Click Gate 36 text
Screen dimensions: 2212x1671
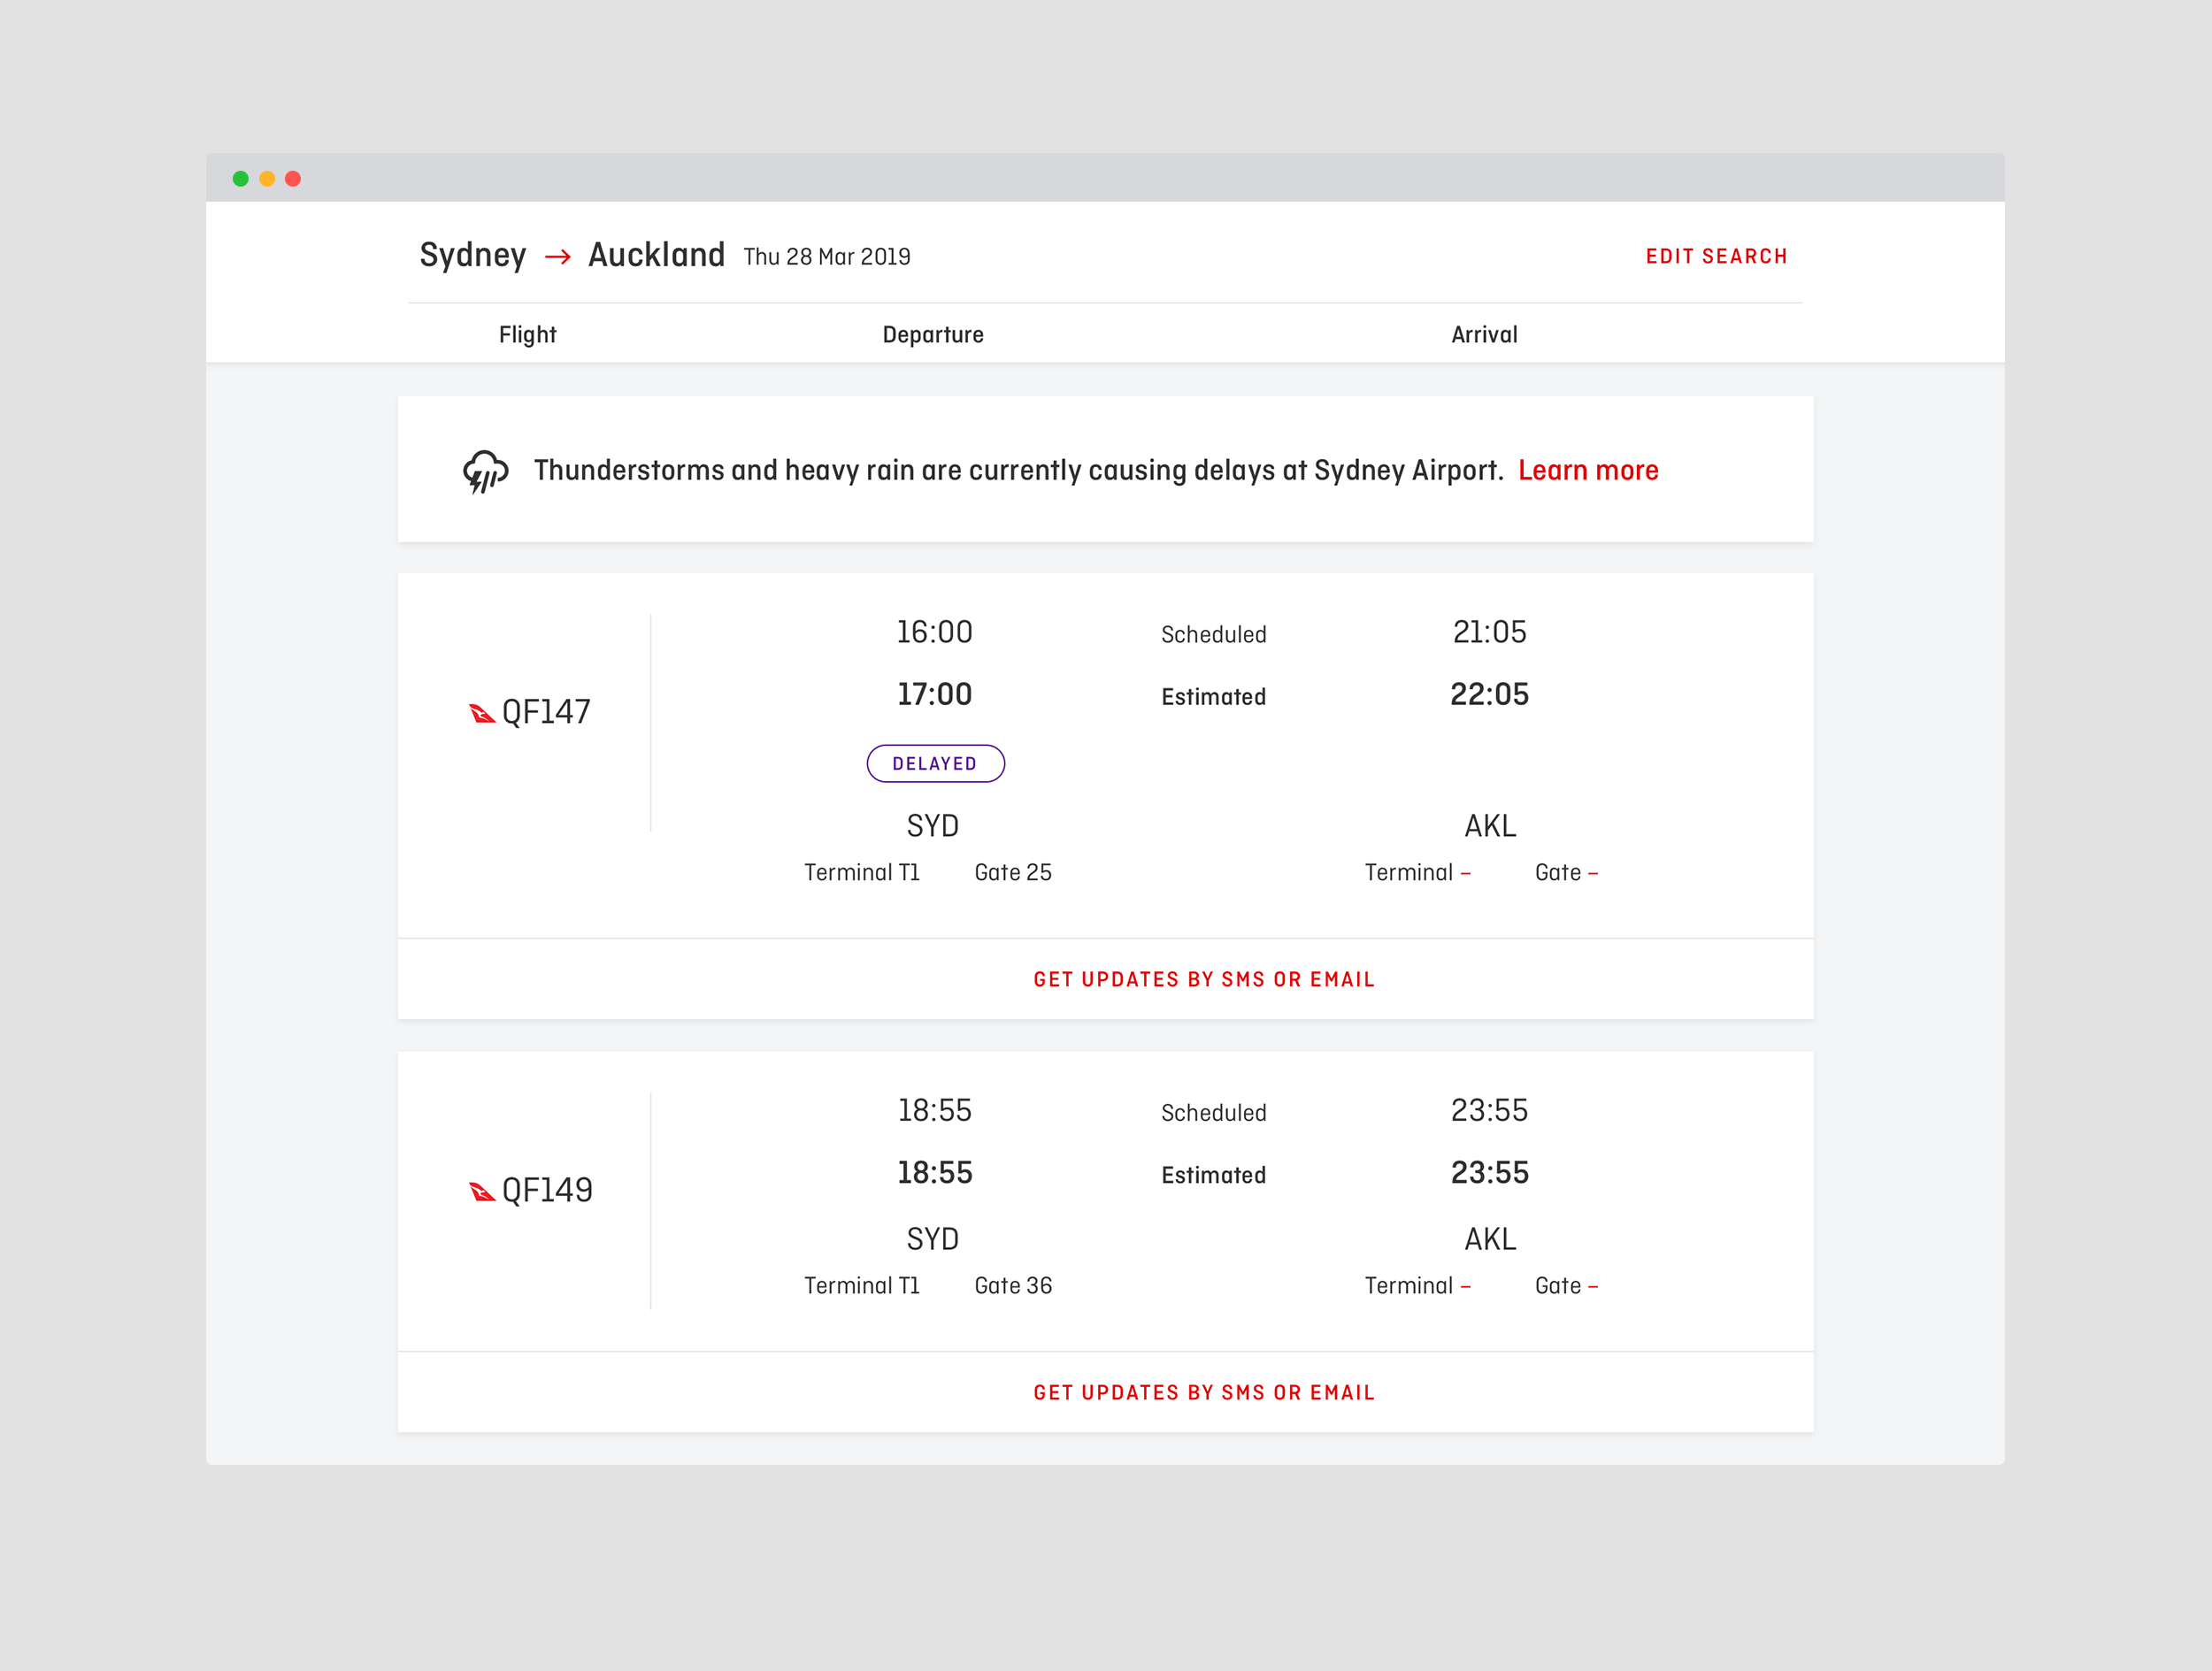1013,1285
